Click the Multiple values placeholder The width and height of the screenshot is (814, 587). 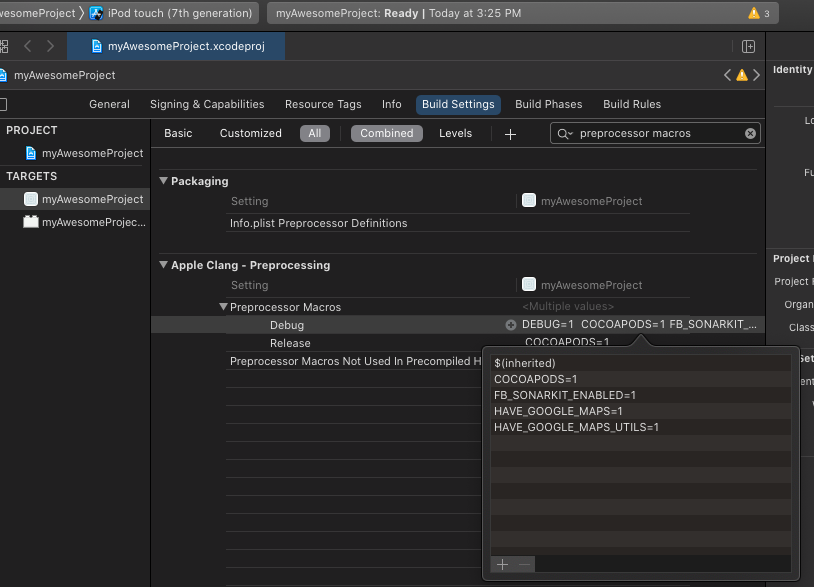568,307
